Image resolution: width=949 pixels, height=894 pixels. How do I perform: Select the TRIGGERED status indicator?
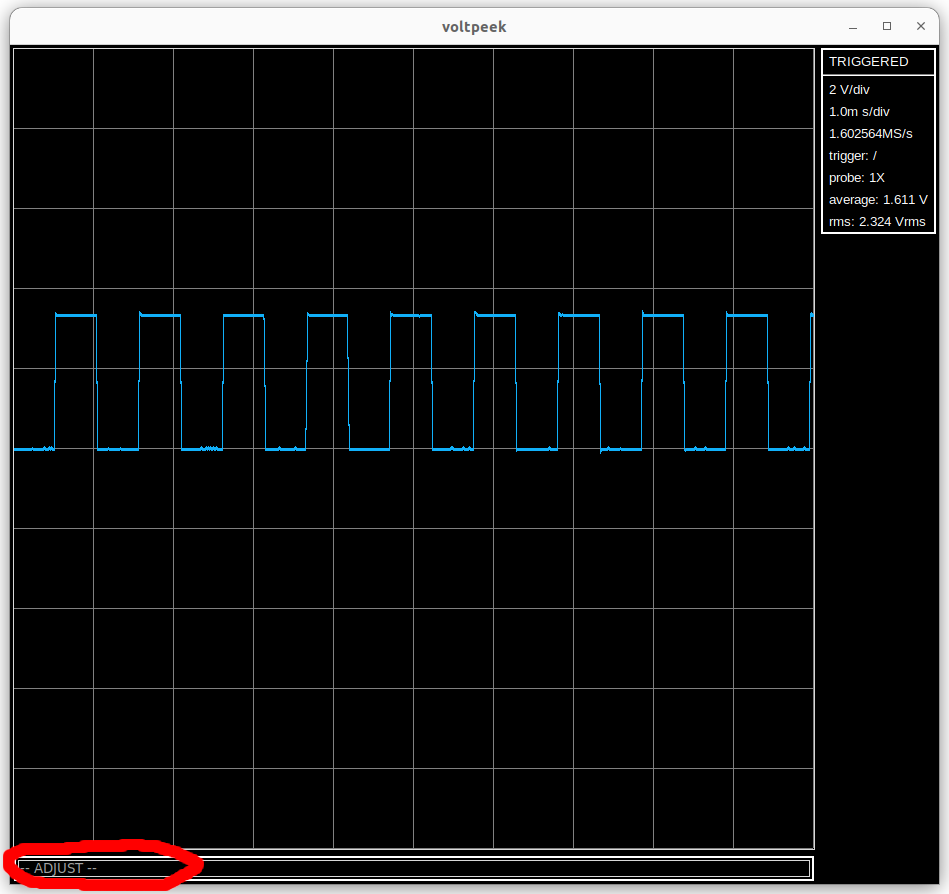pos(868,62)
